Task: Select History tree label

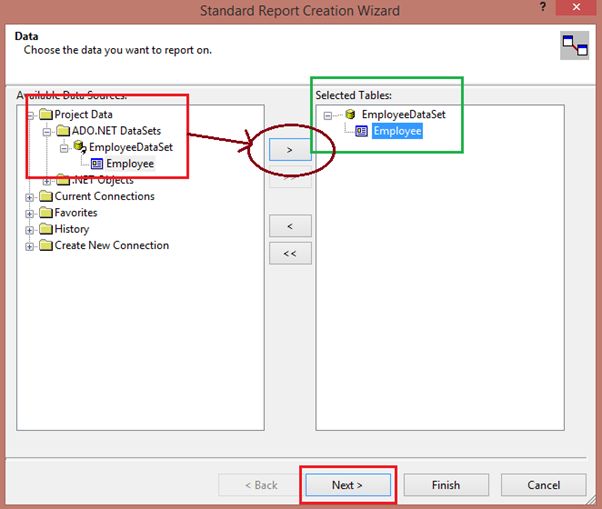Action: (x=72, y=229)
